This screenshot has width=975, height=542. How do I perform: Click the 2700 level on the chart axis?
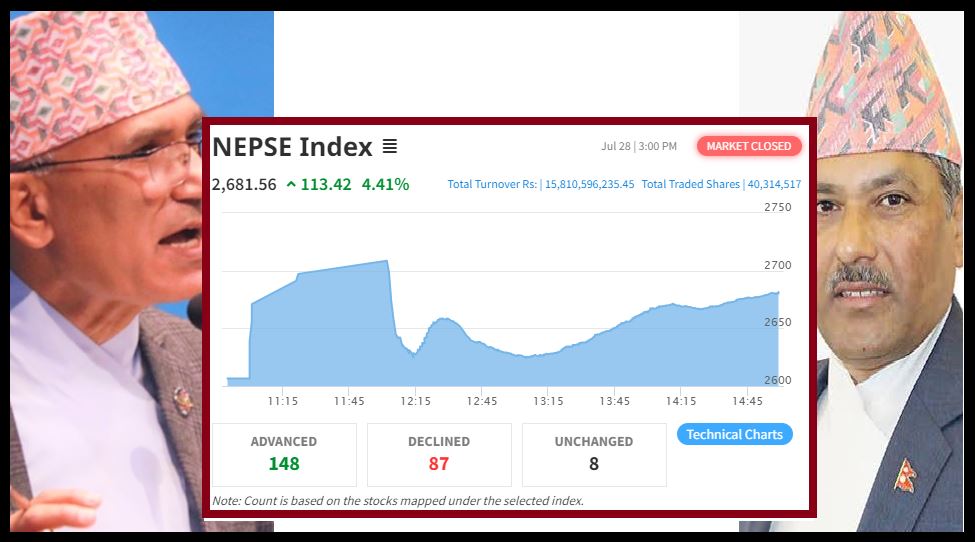point(777,265)
